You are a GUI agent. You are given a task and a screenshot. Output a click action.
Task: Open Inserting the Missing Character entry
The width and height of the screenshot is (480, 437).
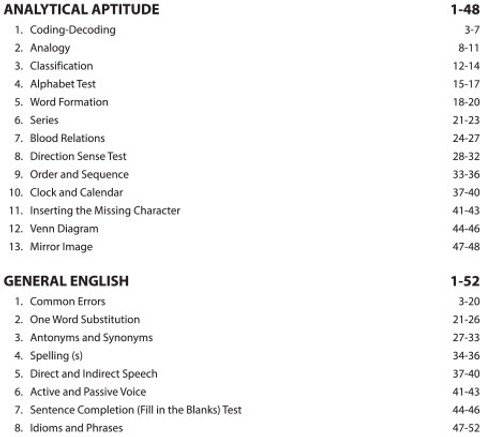click(x=105, y=210)
